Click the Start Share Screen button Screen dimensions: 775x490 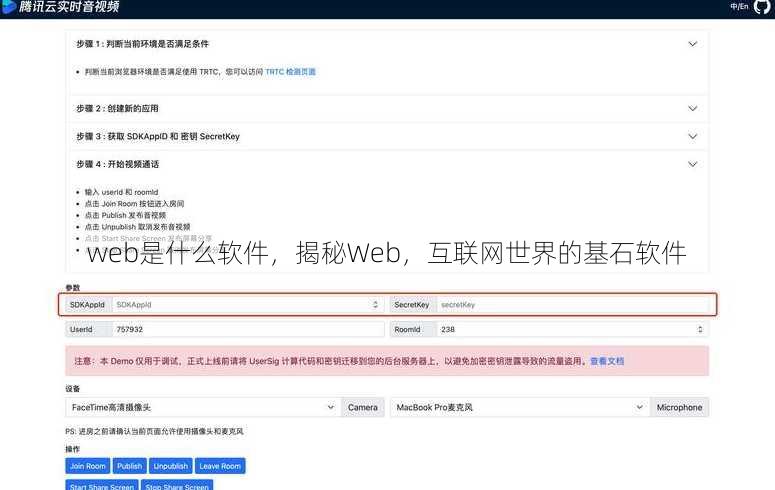click(102, 485)
